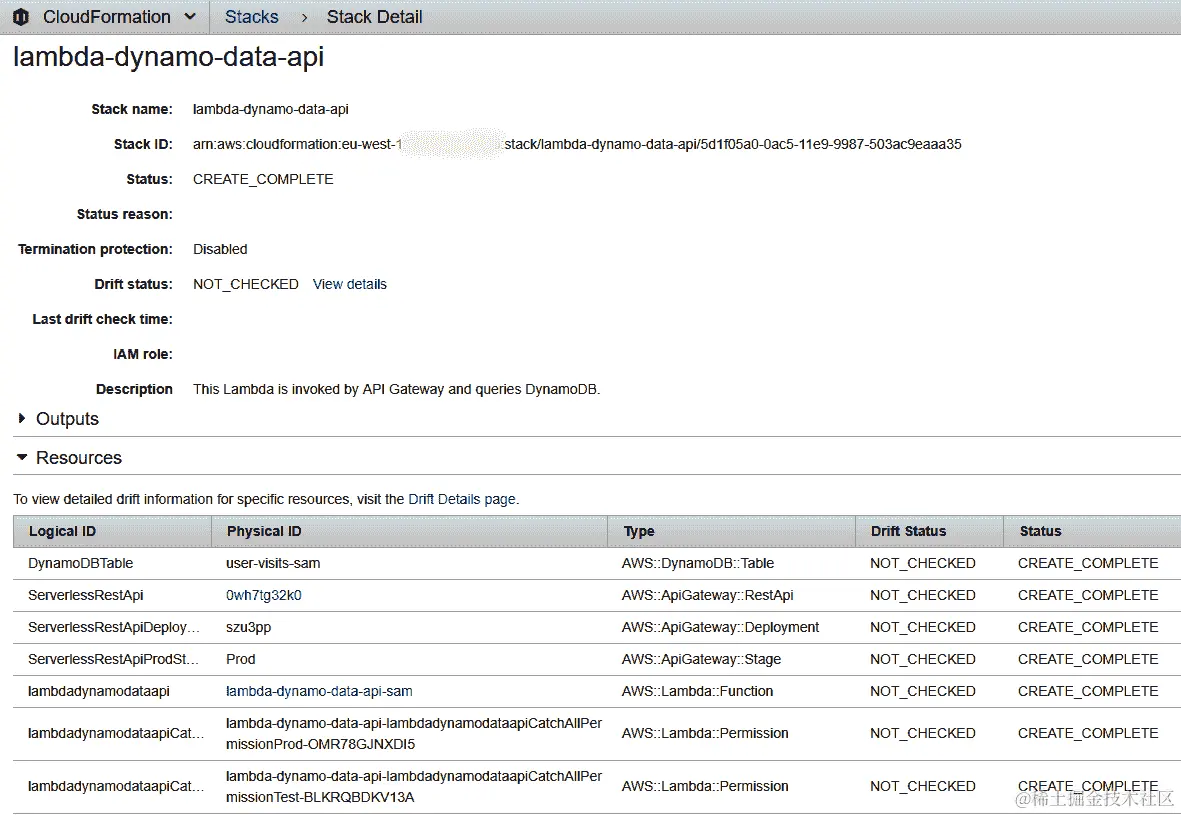The width and height of the screenshot is (1181, 815).
Task: Click the Stack ID ARN text
Action: pyautogui.click(x=577, y=144)
